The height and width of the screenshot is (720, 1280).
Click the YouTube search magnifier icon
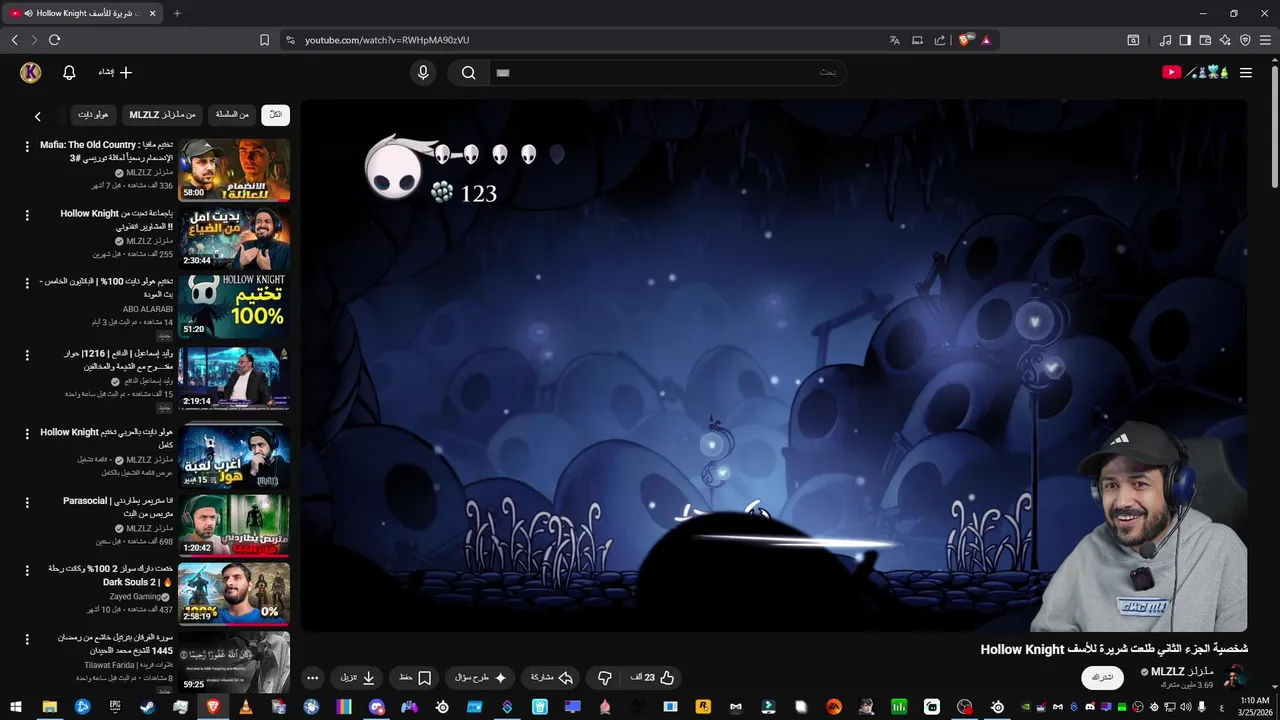468,72
